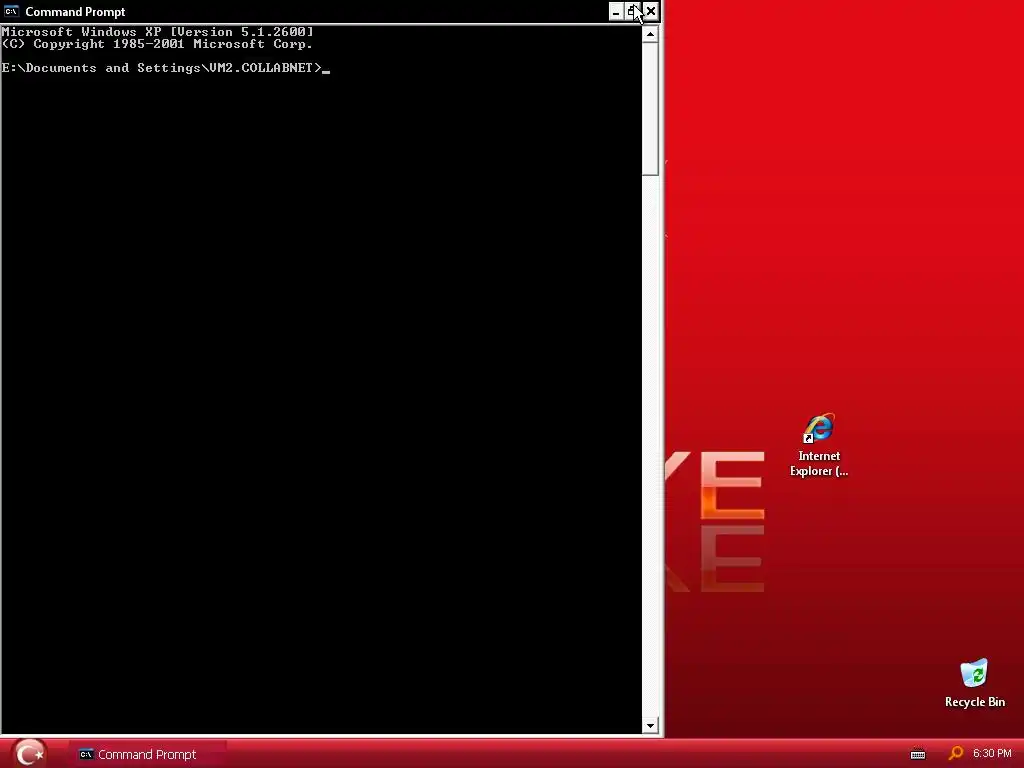Select the 'Recycle Bin' label text
Image resolution: width=1024 pixels, height=768 pixels.
(974, 702)
